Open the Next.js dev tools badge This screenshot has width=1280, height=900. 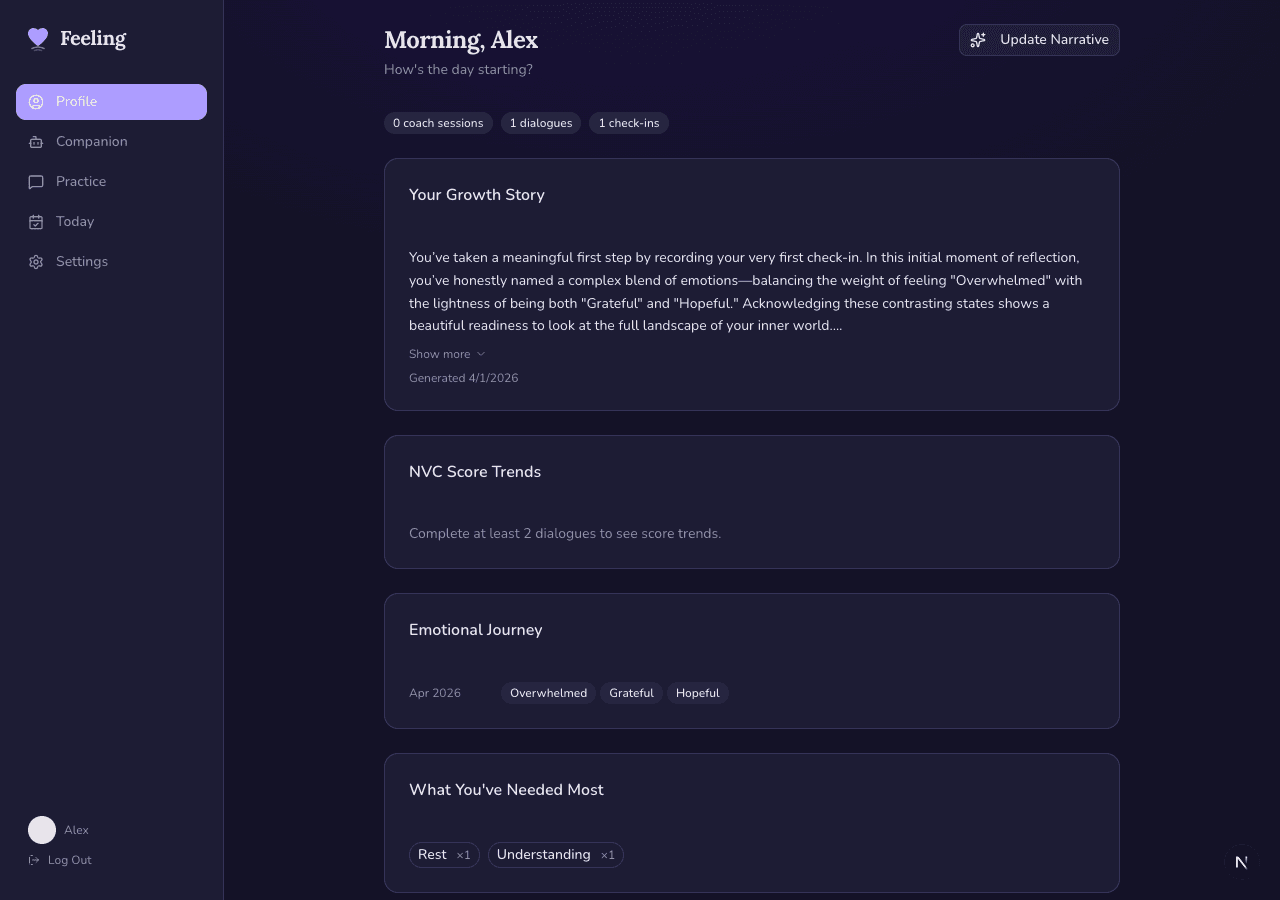pyautogui.click(x=1241, y=862)
